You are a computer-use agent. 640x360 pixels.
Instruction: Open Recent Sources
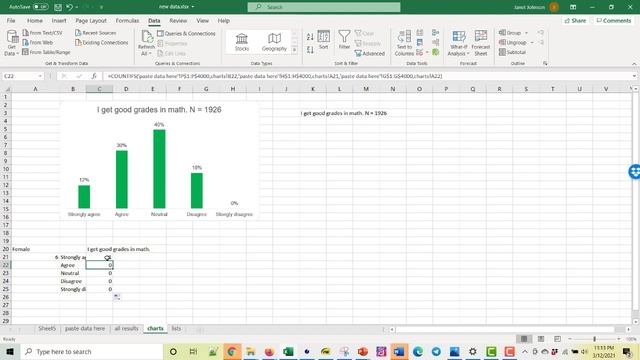(x=96, y=33)
